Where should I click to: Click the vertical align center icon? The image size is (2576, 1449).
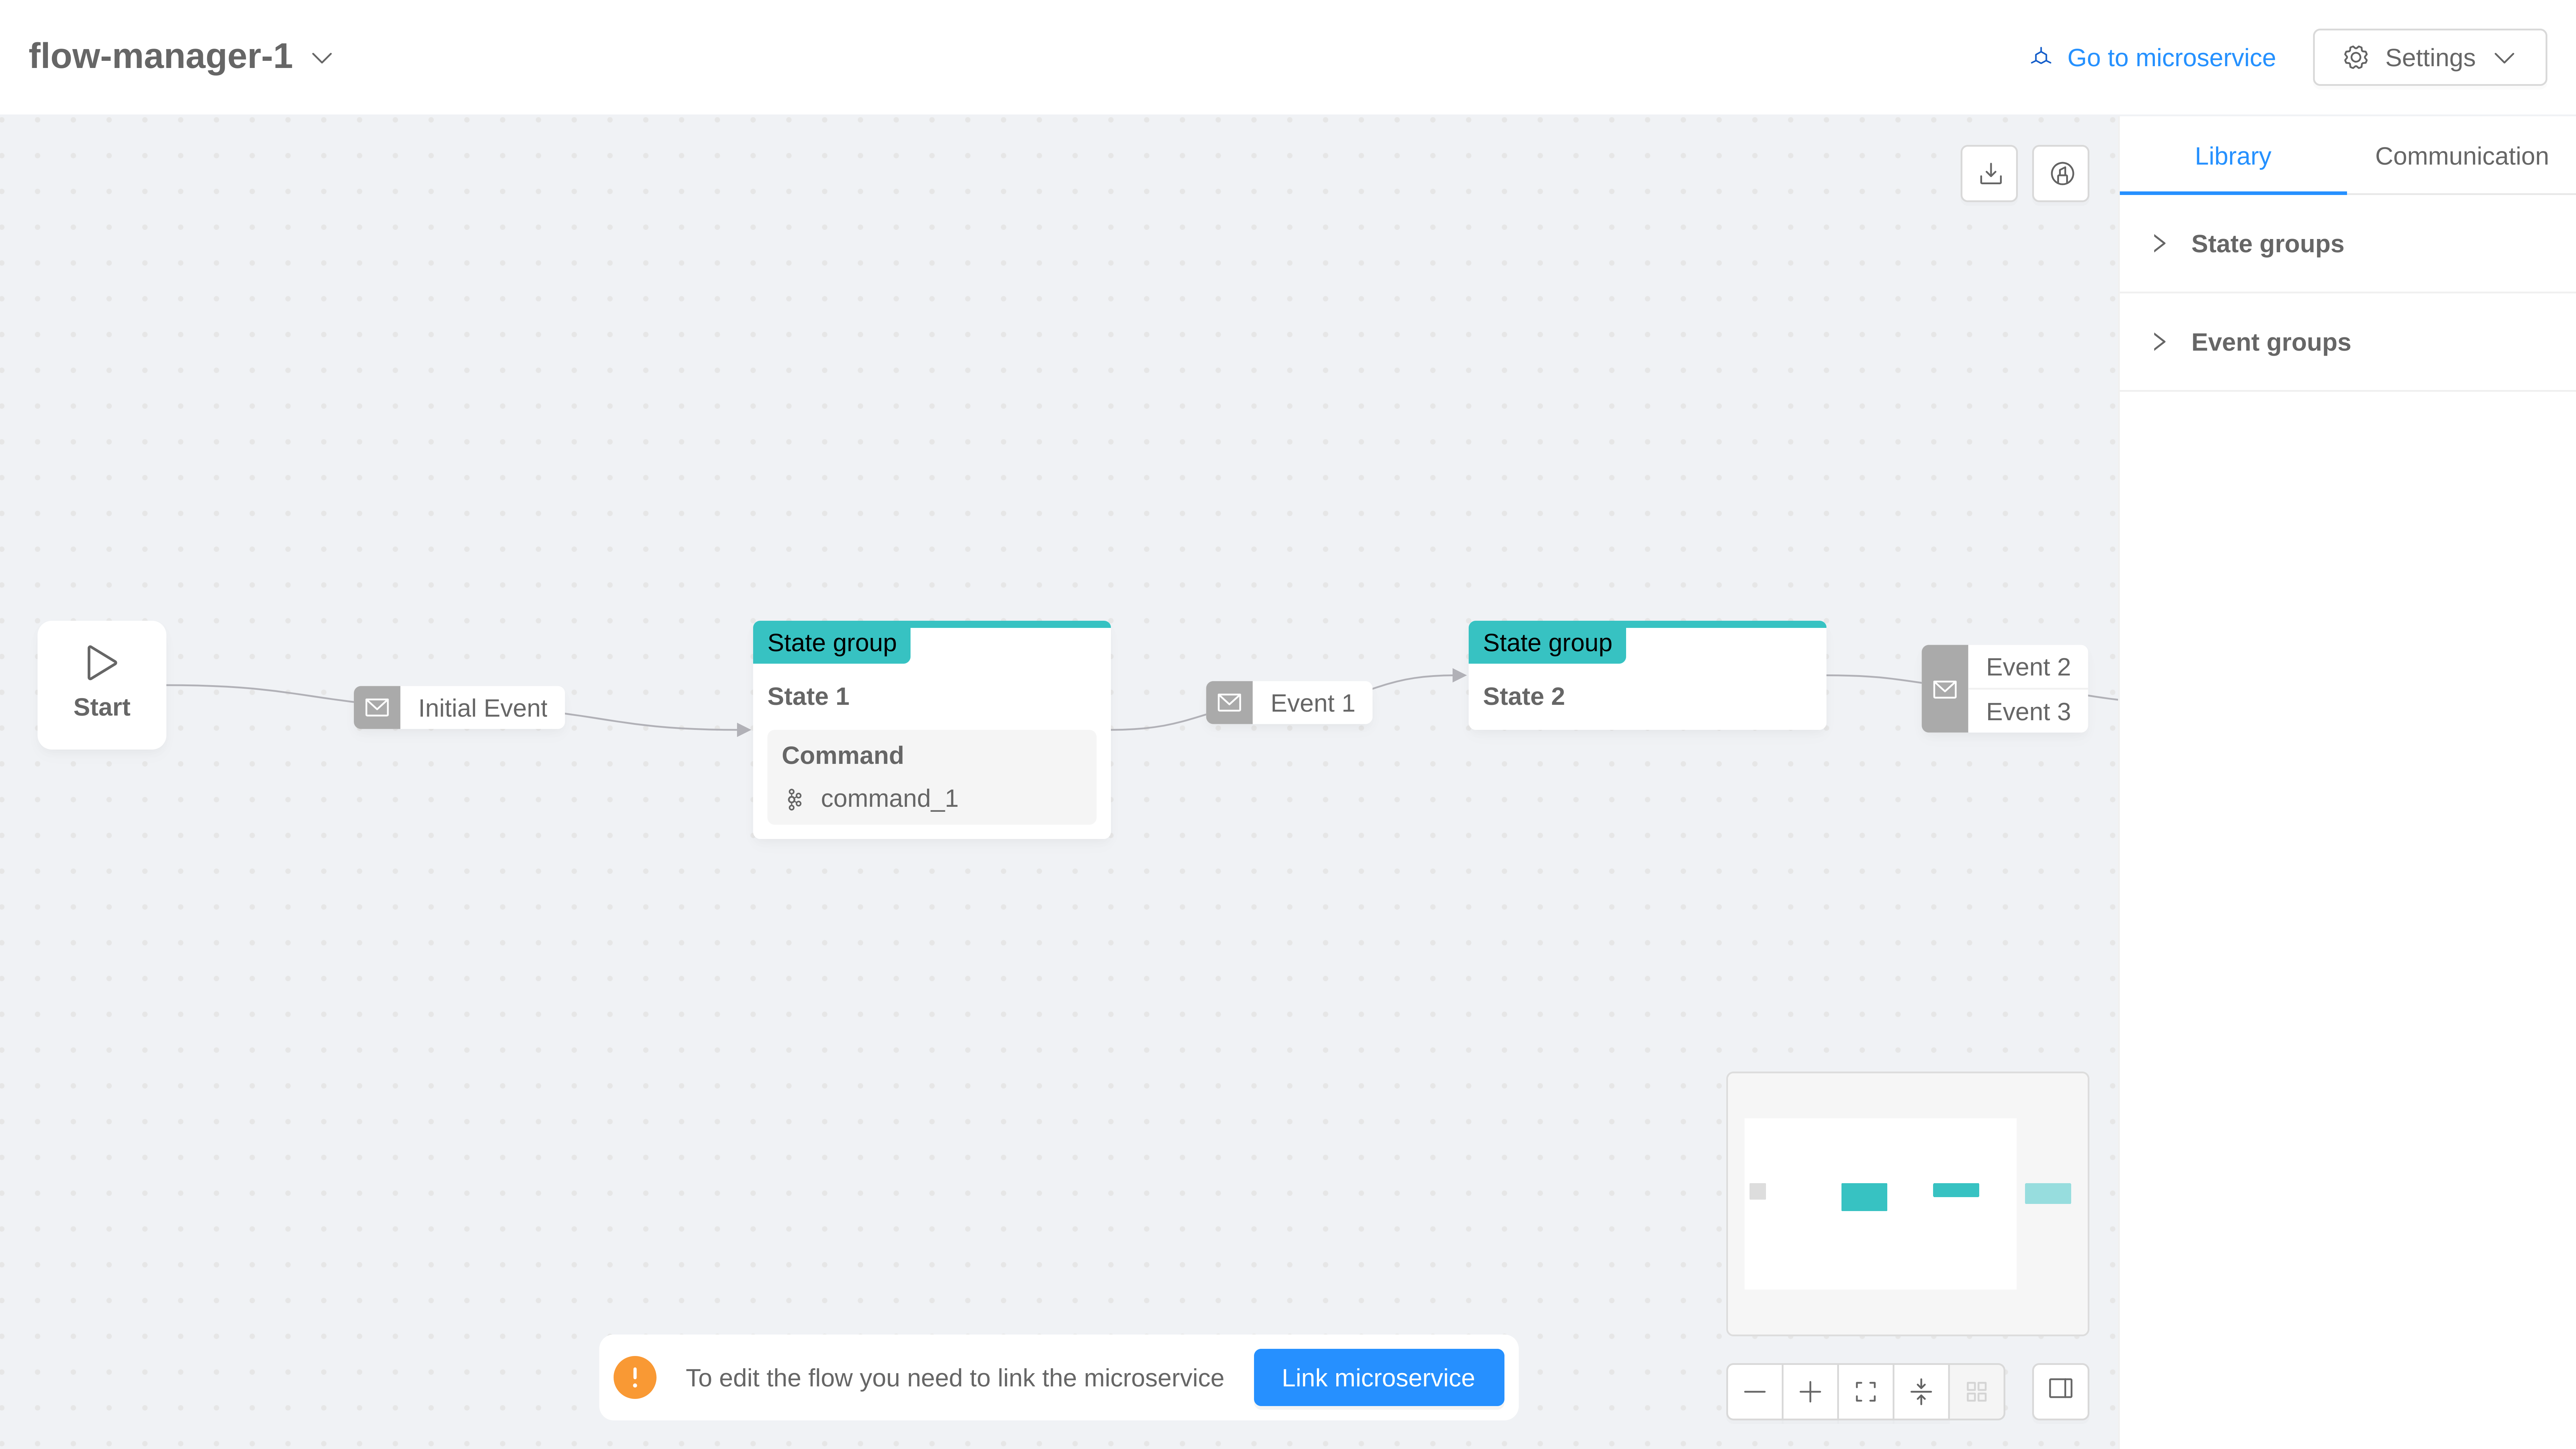click(x=1921, y=1391)
